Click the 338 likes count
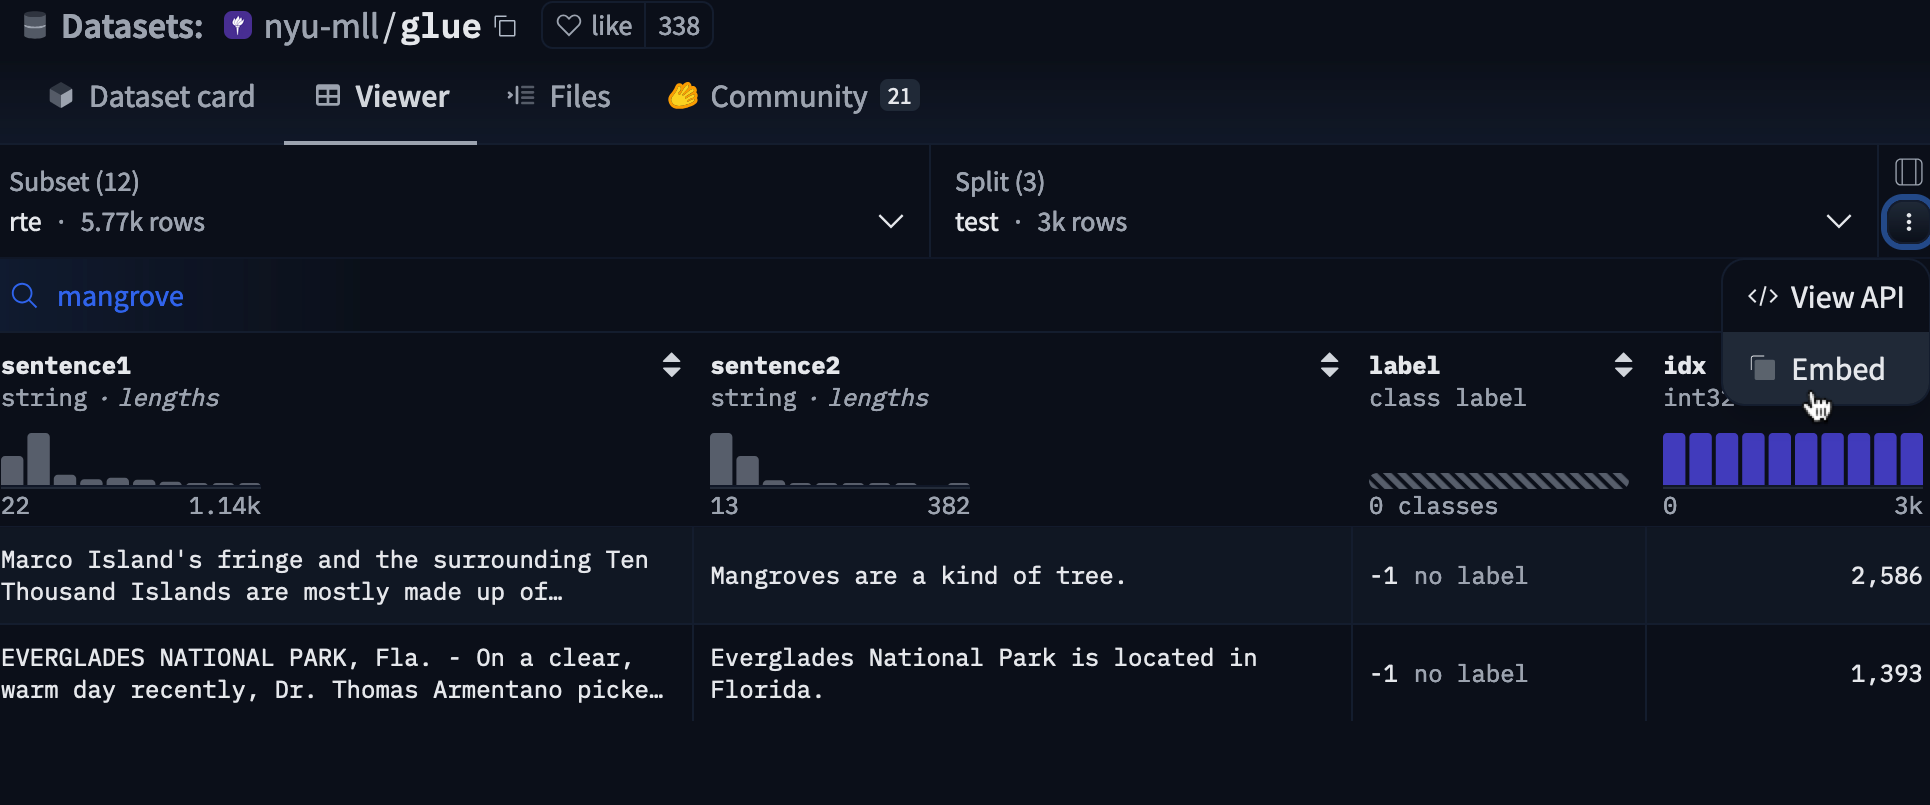 click(679, 26)
